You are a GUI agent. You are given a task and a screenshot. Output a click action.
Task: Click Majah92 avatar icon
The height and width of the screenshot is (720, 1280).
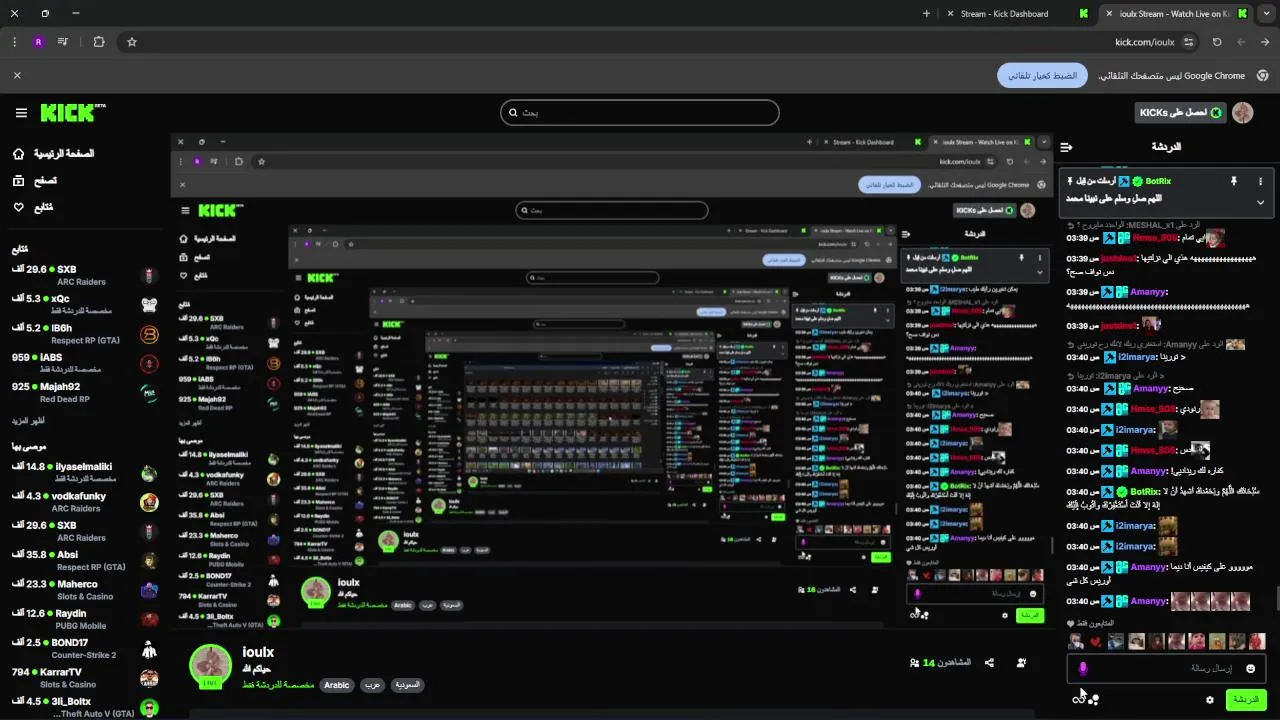point(149,393)
